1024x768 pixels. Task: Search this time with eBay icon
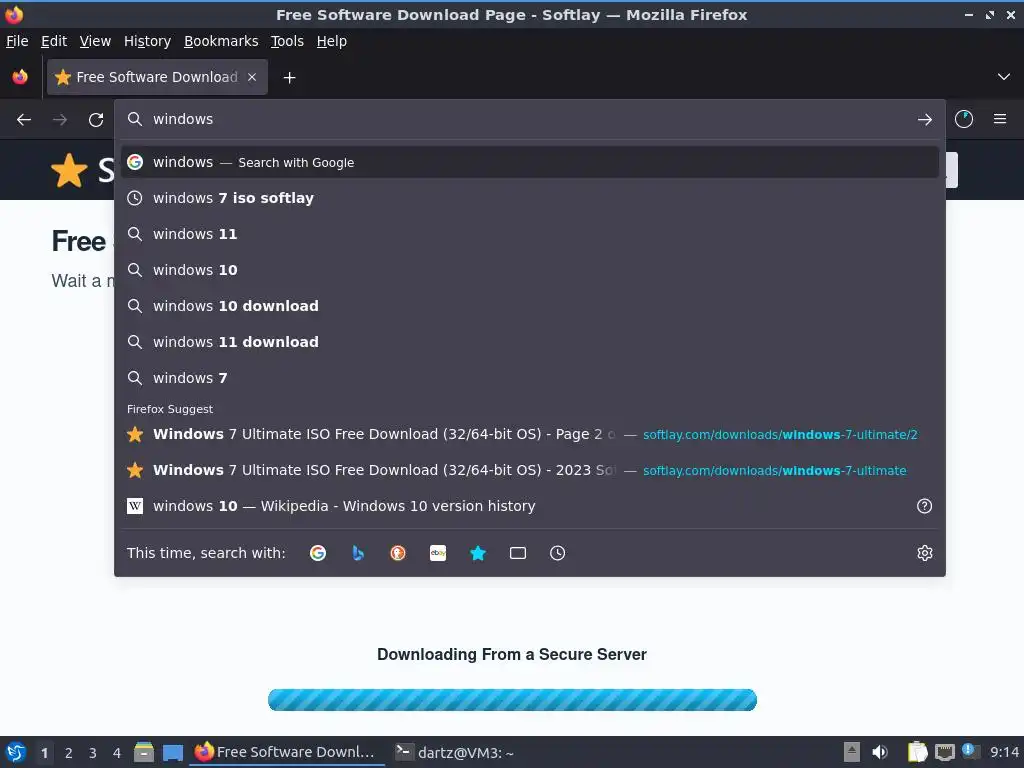click(x=438, y=553)
